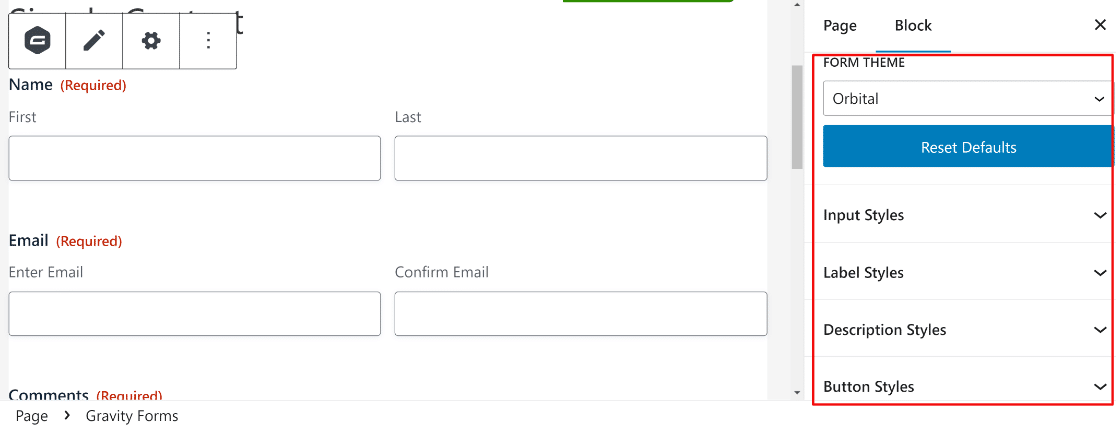
Task: Open the Form Theme Orbital dropdown
Action: point(967,99)
